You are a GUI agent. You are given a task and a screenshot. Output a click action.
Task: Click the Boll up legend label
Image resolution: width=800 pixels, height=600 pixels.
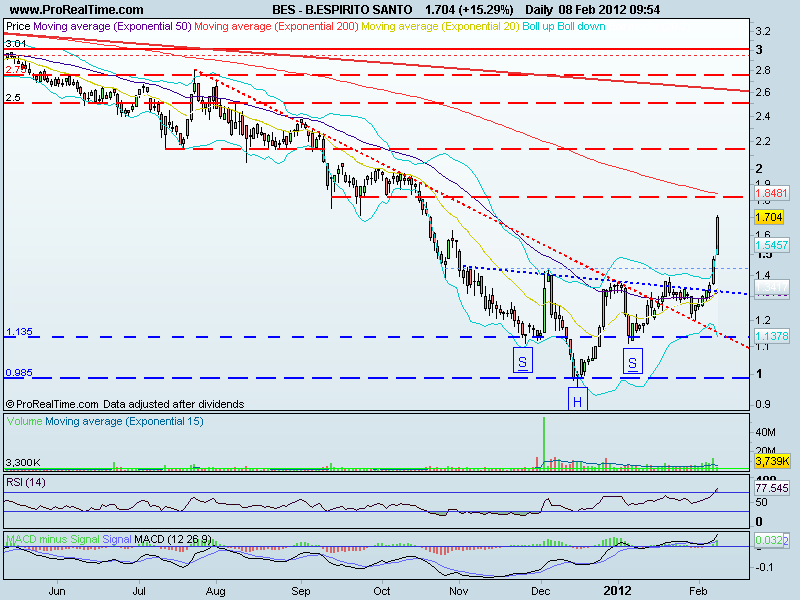click(538, 26)
